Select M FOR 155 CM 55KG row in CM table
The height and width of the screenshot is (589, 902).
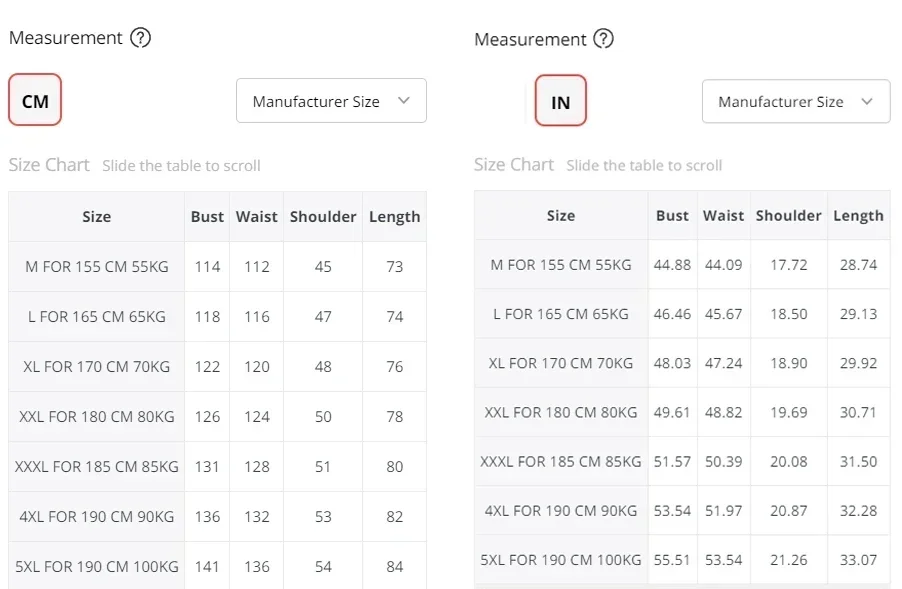tap(96, 266)
